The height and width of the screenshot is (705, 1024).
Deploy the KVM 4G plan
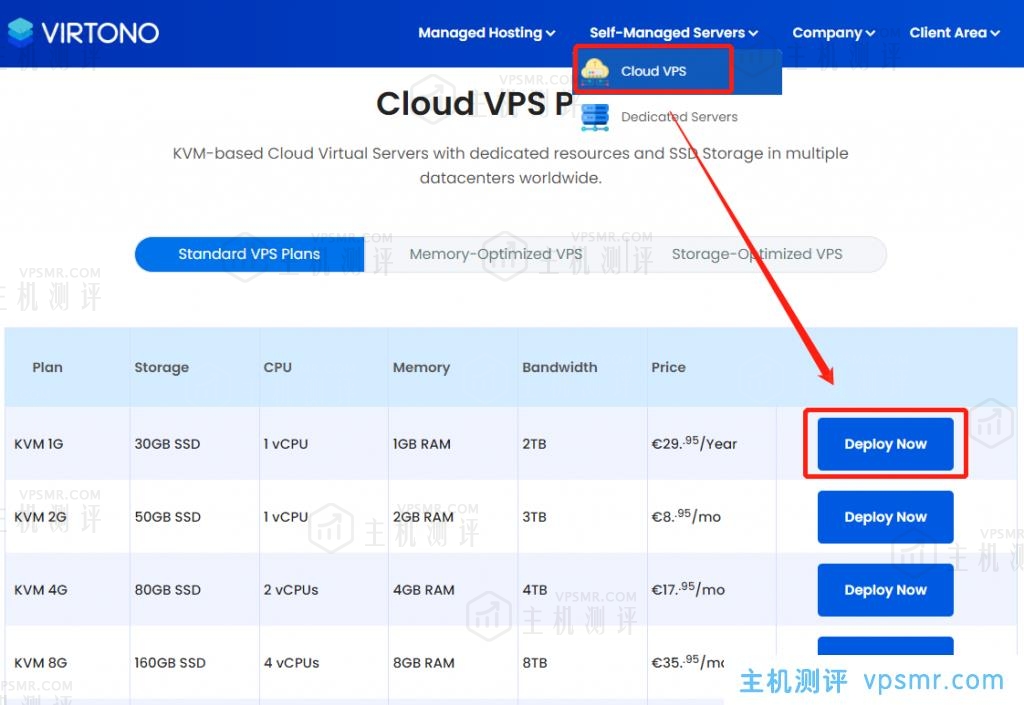coord(885,590)
